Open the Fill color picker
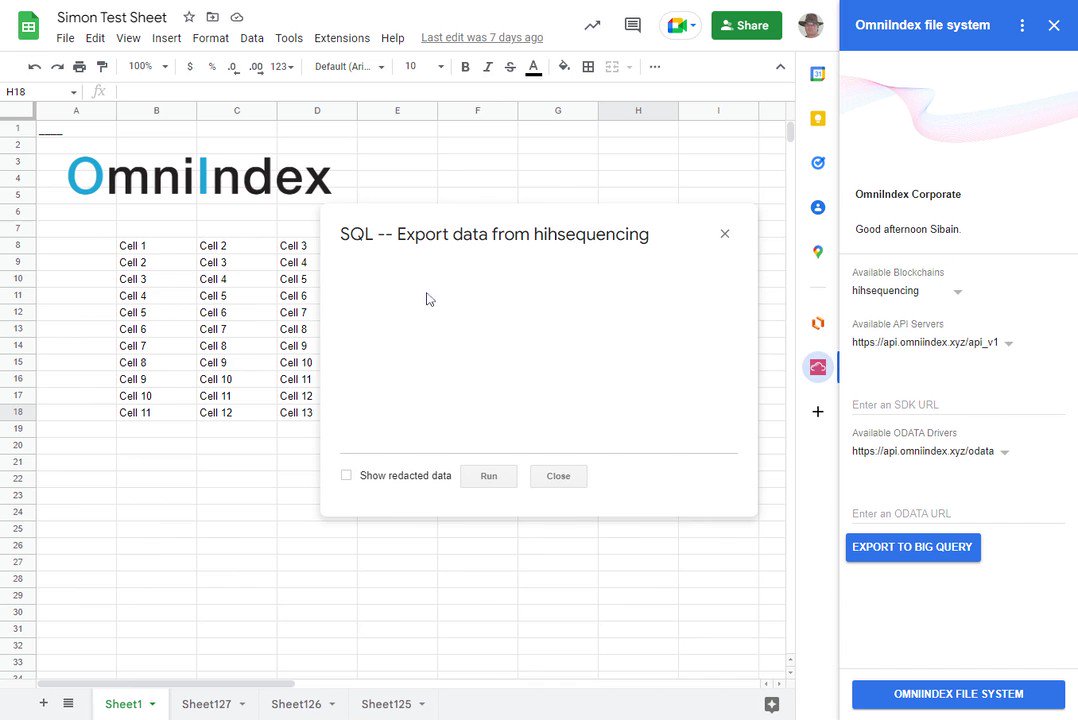1078x720 pixels. pyautogui.click(x=564, y=66)
